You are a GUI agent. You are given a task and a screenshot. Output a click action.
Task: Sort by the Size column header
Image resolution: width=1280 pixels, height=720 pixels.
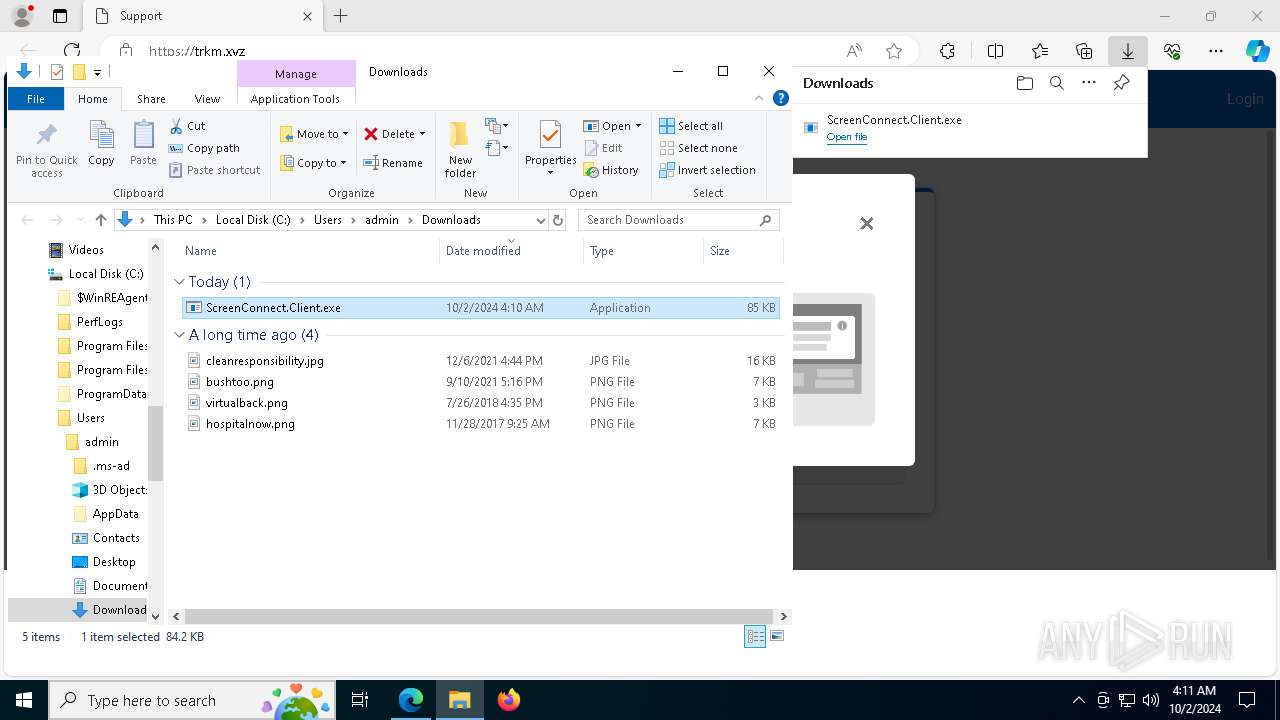point(743,251)
